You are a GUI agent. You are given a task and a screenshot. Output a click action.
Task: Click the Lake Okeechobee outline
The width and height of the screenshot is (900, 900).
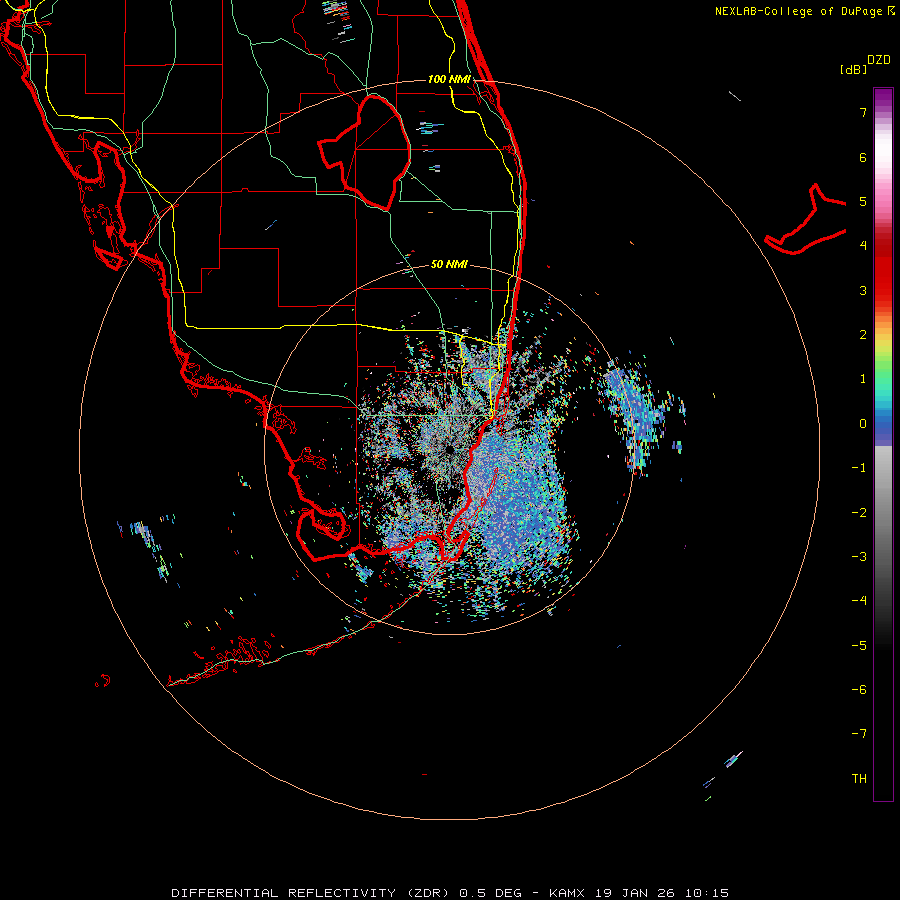(365, 152)
